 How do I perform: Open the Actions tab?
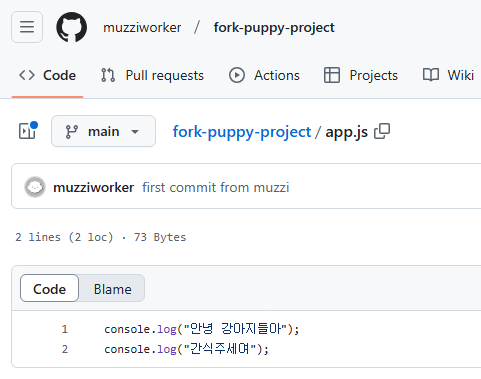click(x=264, y=75)
